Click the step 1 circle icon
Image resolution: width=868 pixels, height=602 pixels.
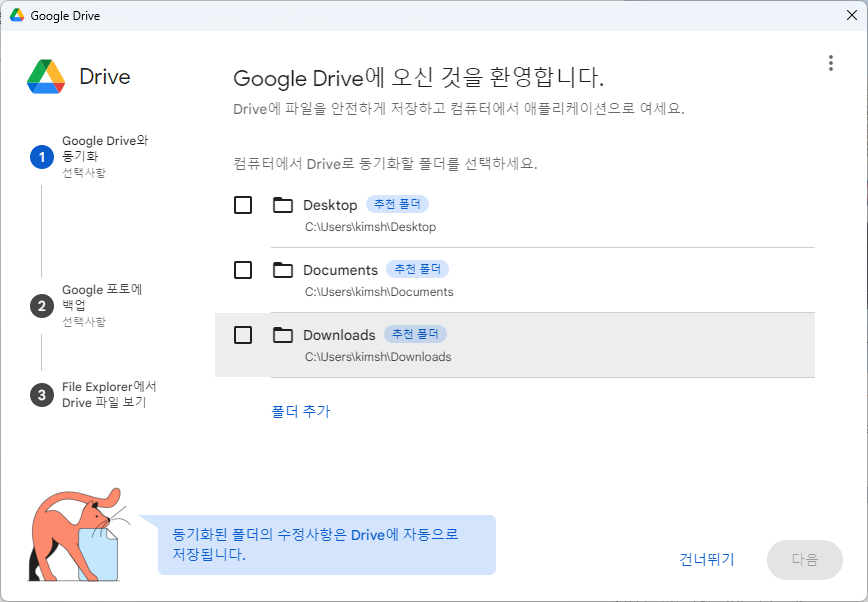coord(41,157)
